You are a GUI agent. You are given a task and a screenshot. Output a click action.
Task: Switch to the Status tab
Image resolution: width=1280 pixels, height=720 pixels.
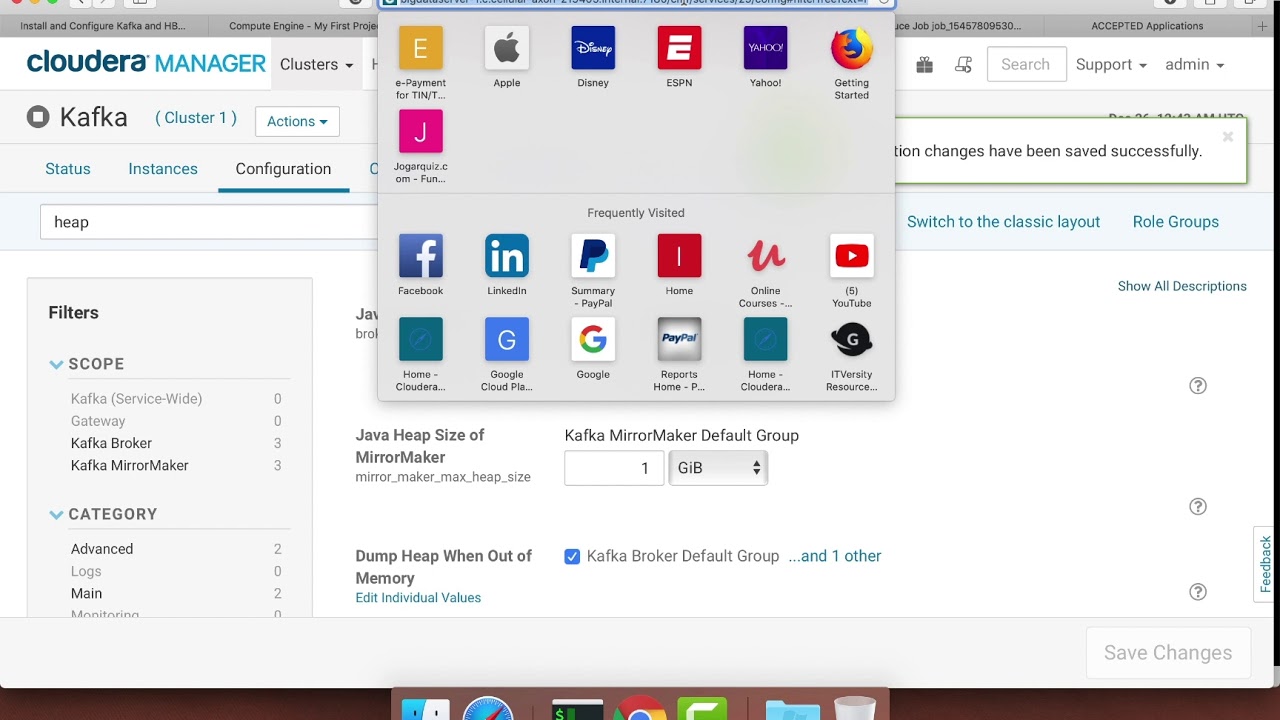[x=68, y=169]
